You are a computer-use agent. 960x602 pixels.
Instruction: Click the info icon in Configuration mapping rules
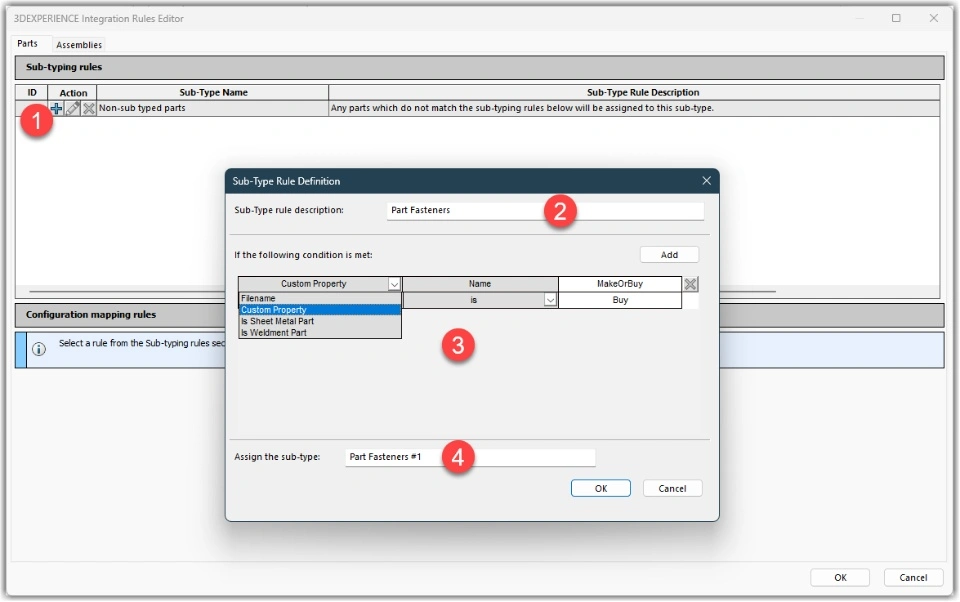(x=39, y=349)
